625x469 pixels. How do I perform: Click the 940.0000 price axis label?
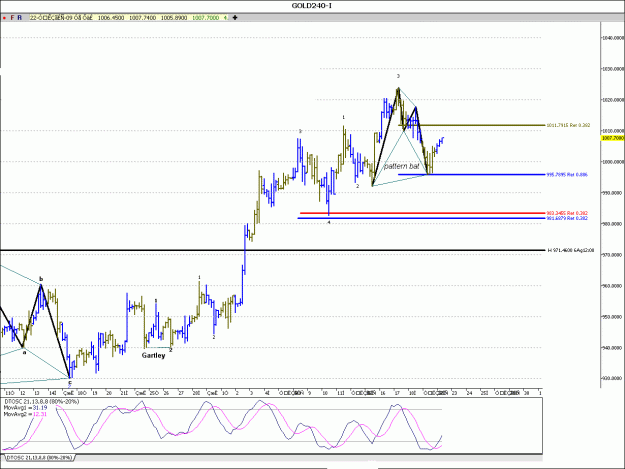[x=613, y=348]
